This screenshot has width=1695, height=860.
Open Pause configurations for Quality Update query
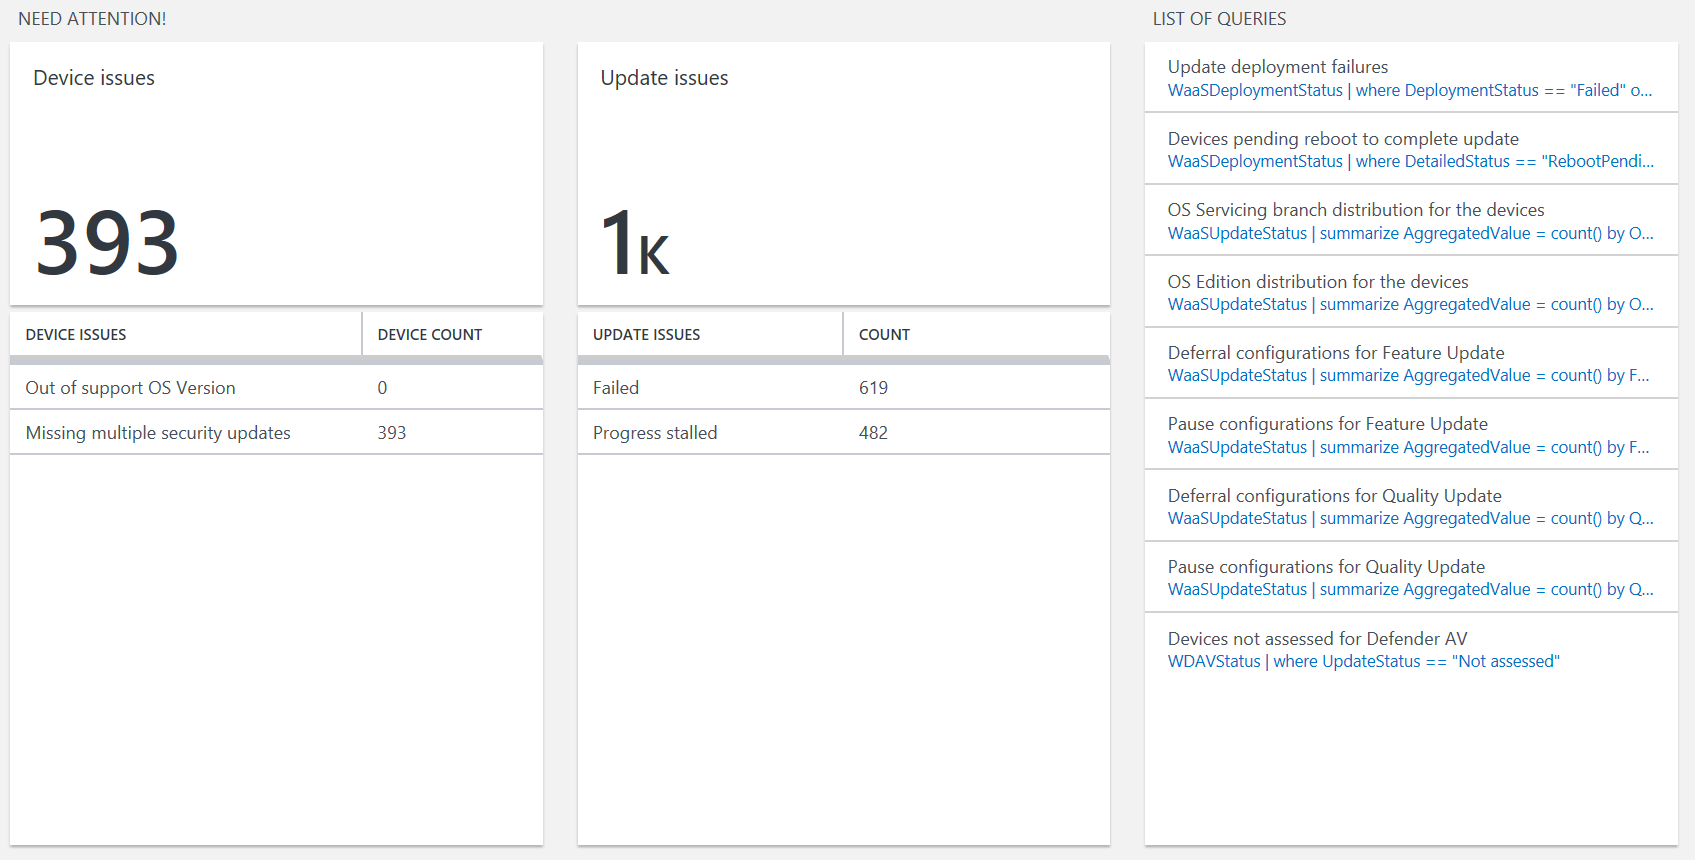coord(1411,578)
